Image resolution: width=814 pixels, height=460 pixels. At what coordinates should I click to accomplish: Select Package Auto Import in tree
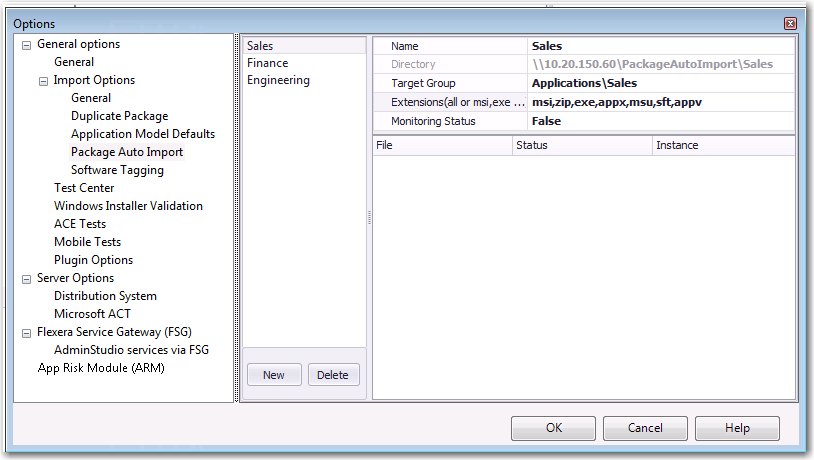coord(127,152)
